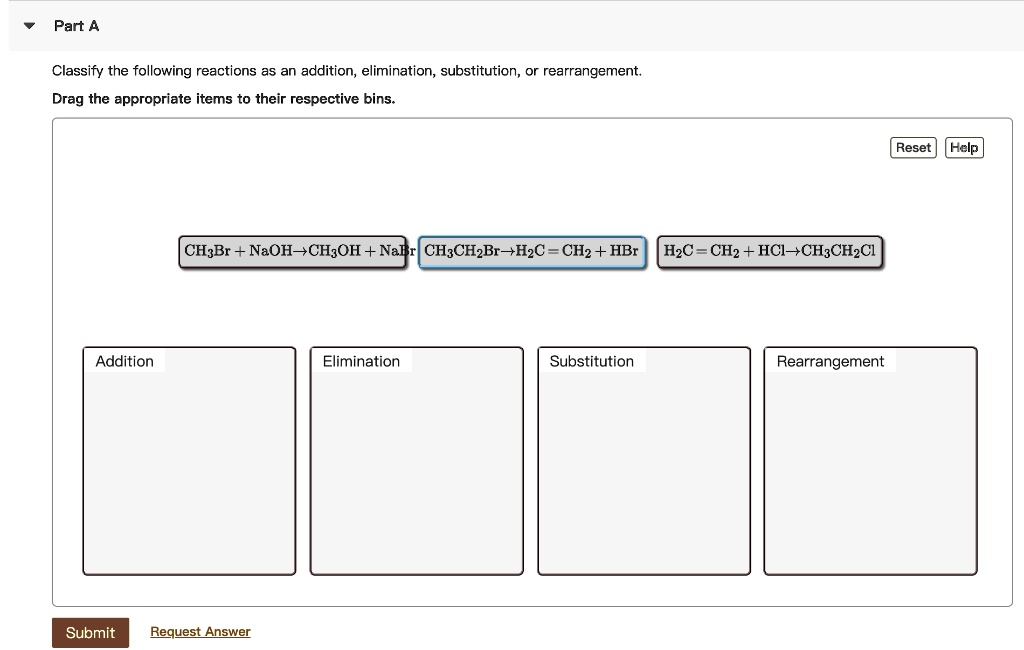Screen dimensions: 1024x650
Task: Submit the answer
Action: click(90, 632)
